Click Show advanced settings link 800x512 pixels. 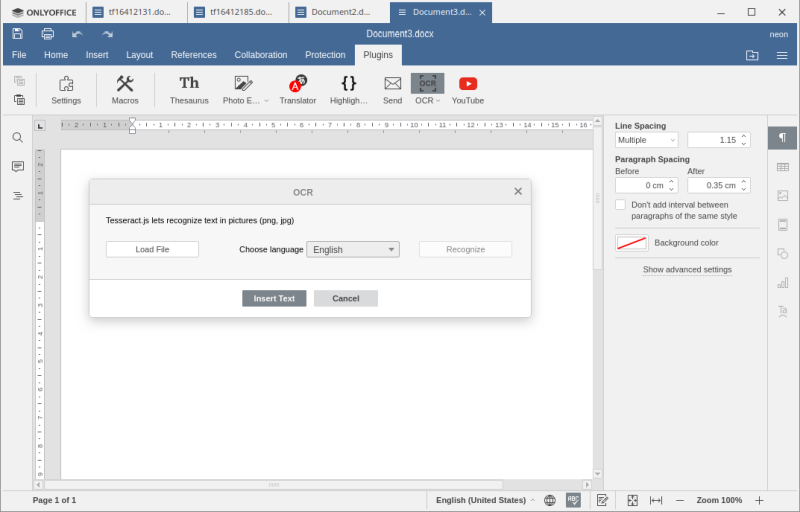click(x=687, y=270)
